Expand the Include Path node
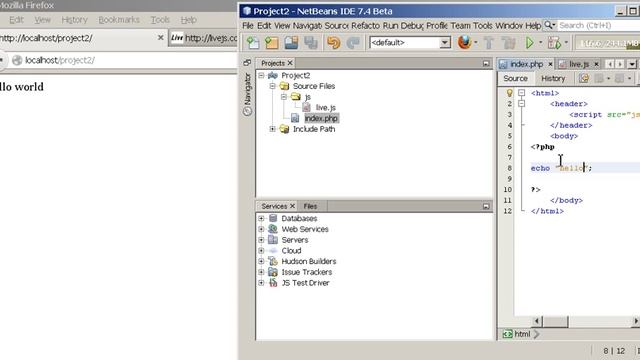This screenshot has height=360, width=640. point(273,129)
